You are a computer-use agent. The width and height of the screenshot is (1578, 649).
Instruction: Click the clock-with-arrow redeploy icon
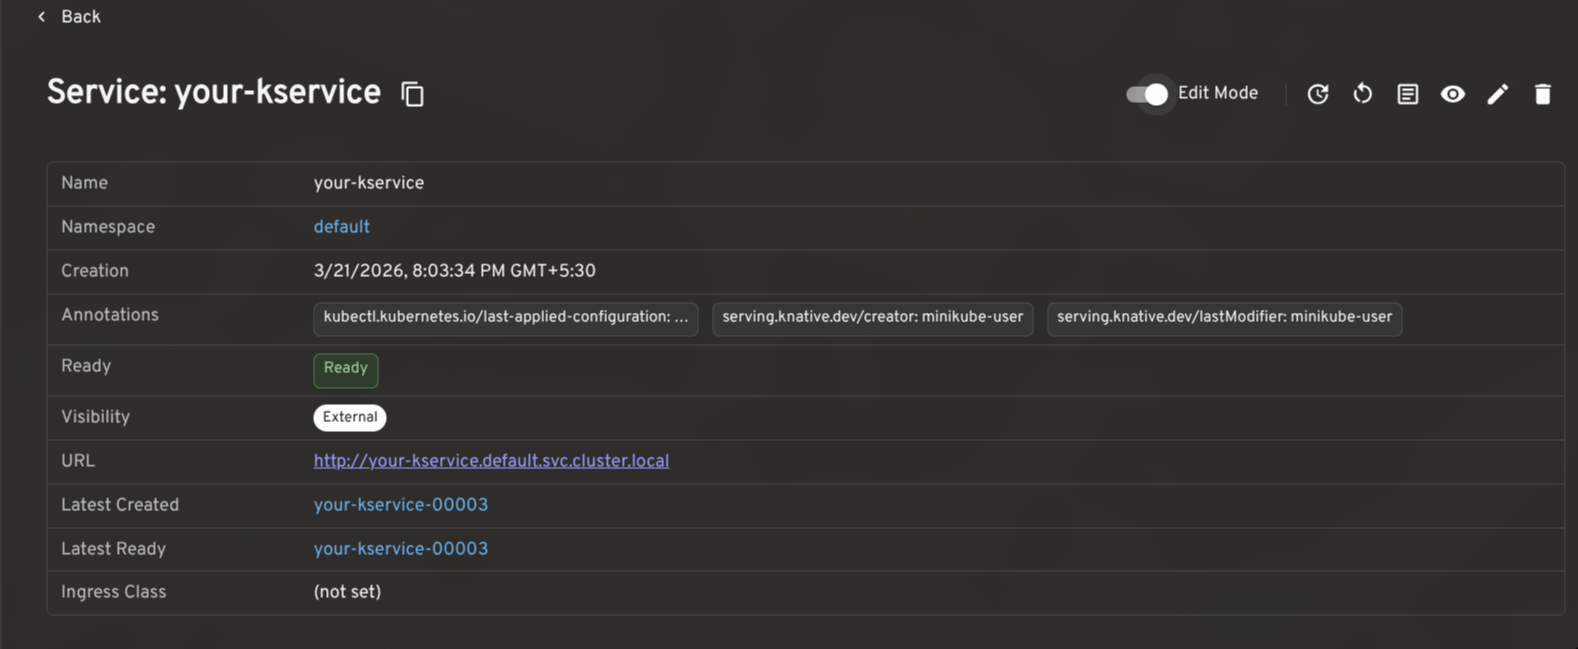[x=1318, y=94]
